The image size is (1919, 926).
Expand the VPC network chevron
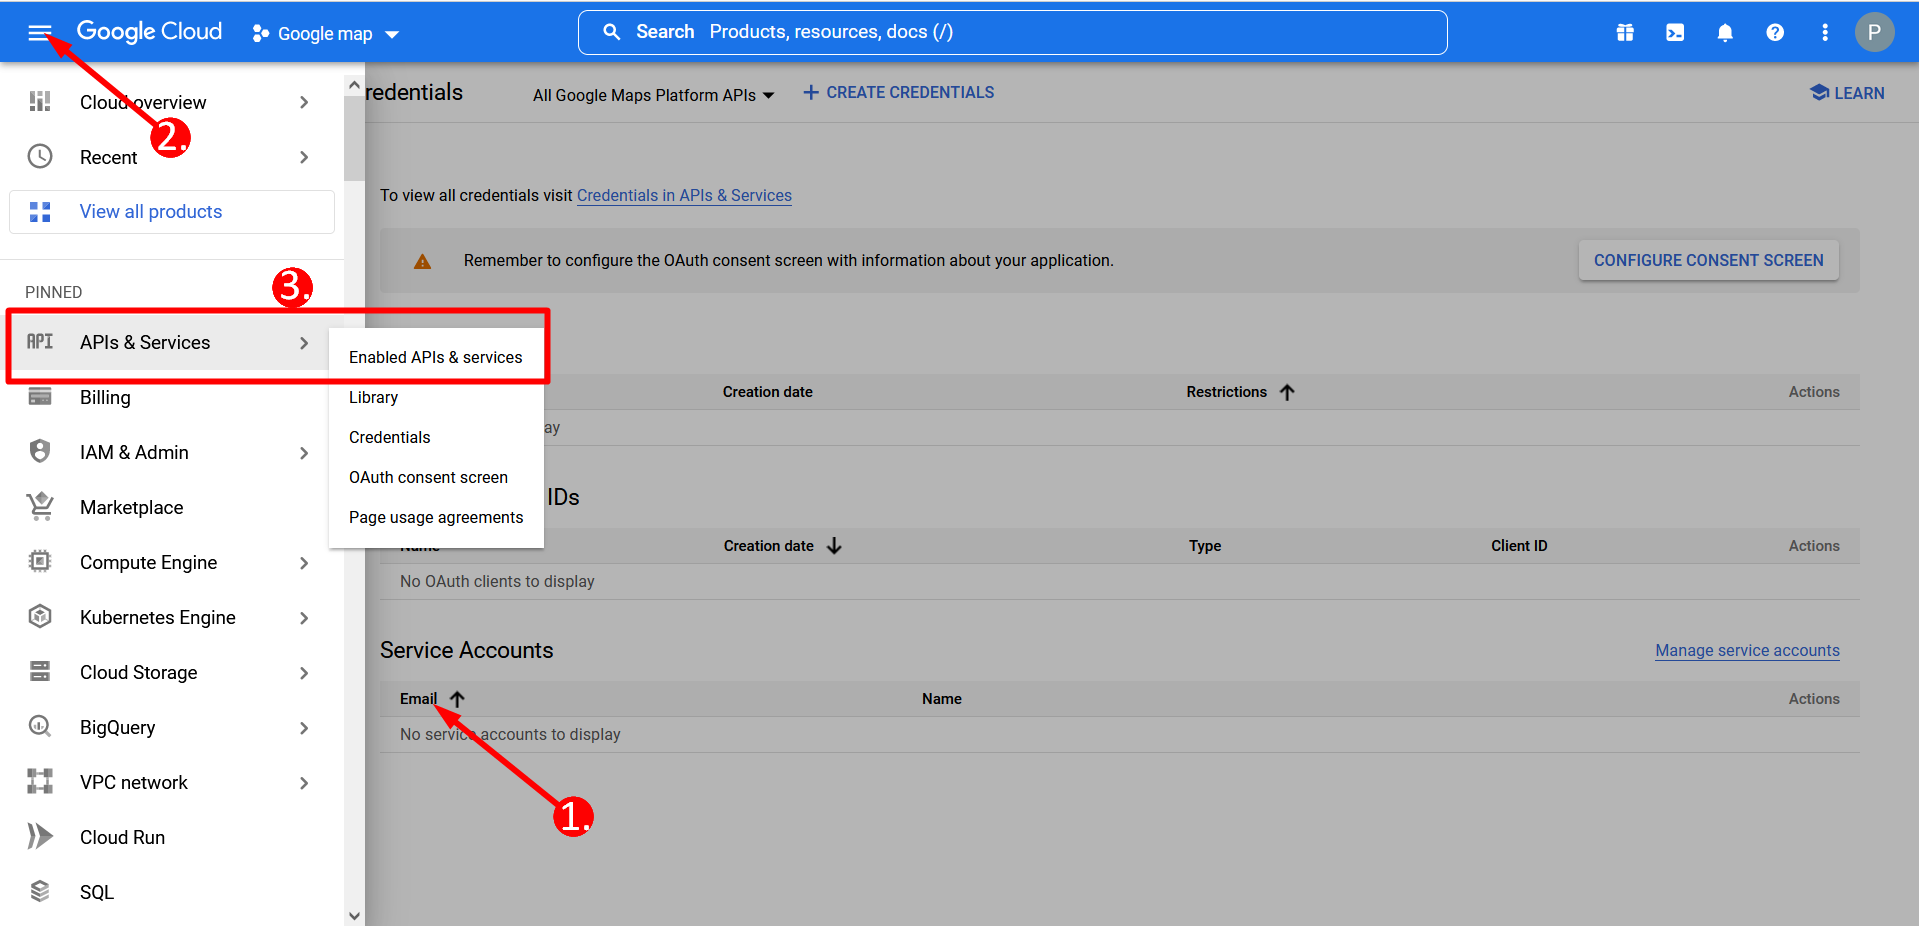tap(304, 783)
